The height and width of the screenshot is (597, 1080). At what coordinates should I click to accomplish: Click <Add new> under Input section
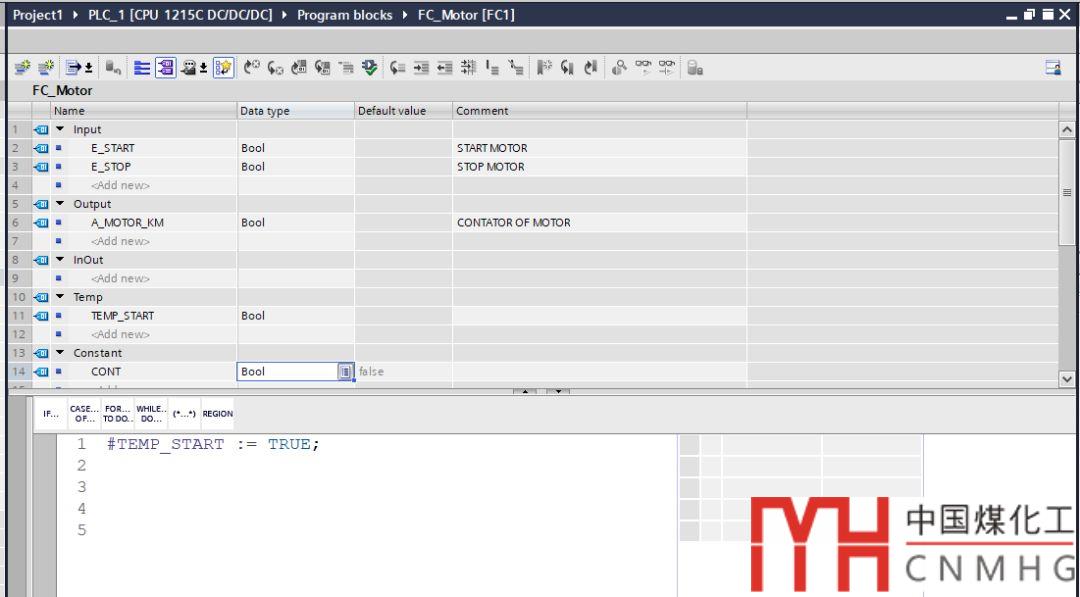(x=121, y=185)
